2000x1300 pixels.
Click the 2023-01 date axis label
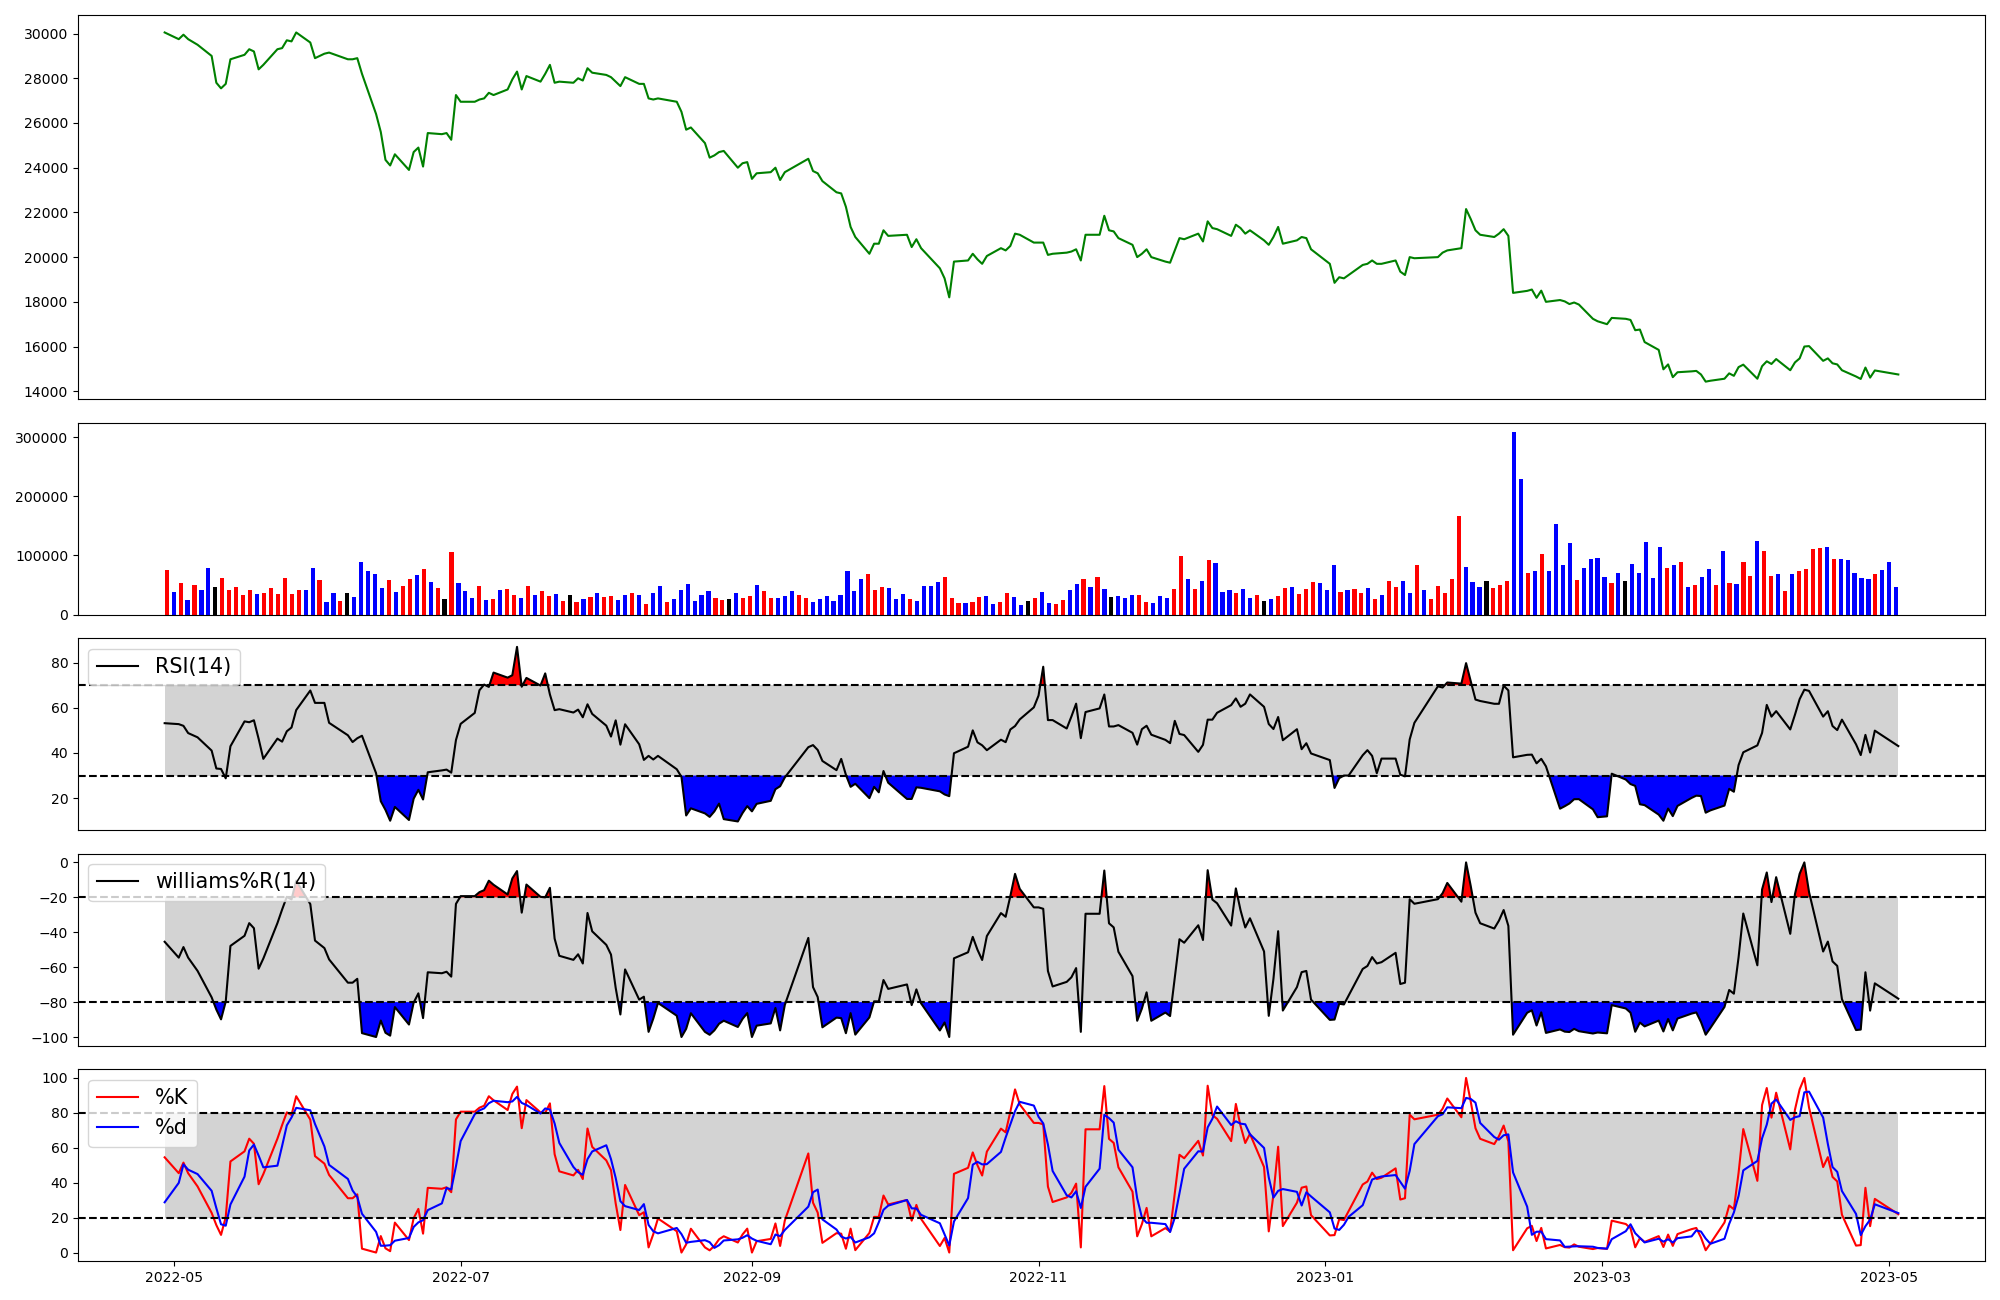click(x=1326, y=1277)
